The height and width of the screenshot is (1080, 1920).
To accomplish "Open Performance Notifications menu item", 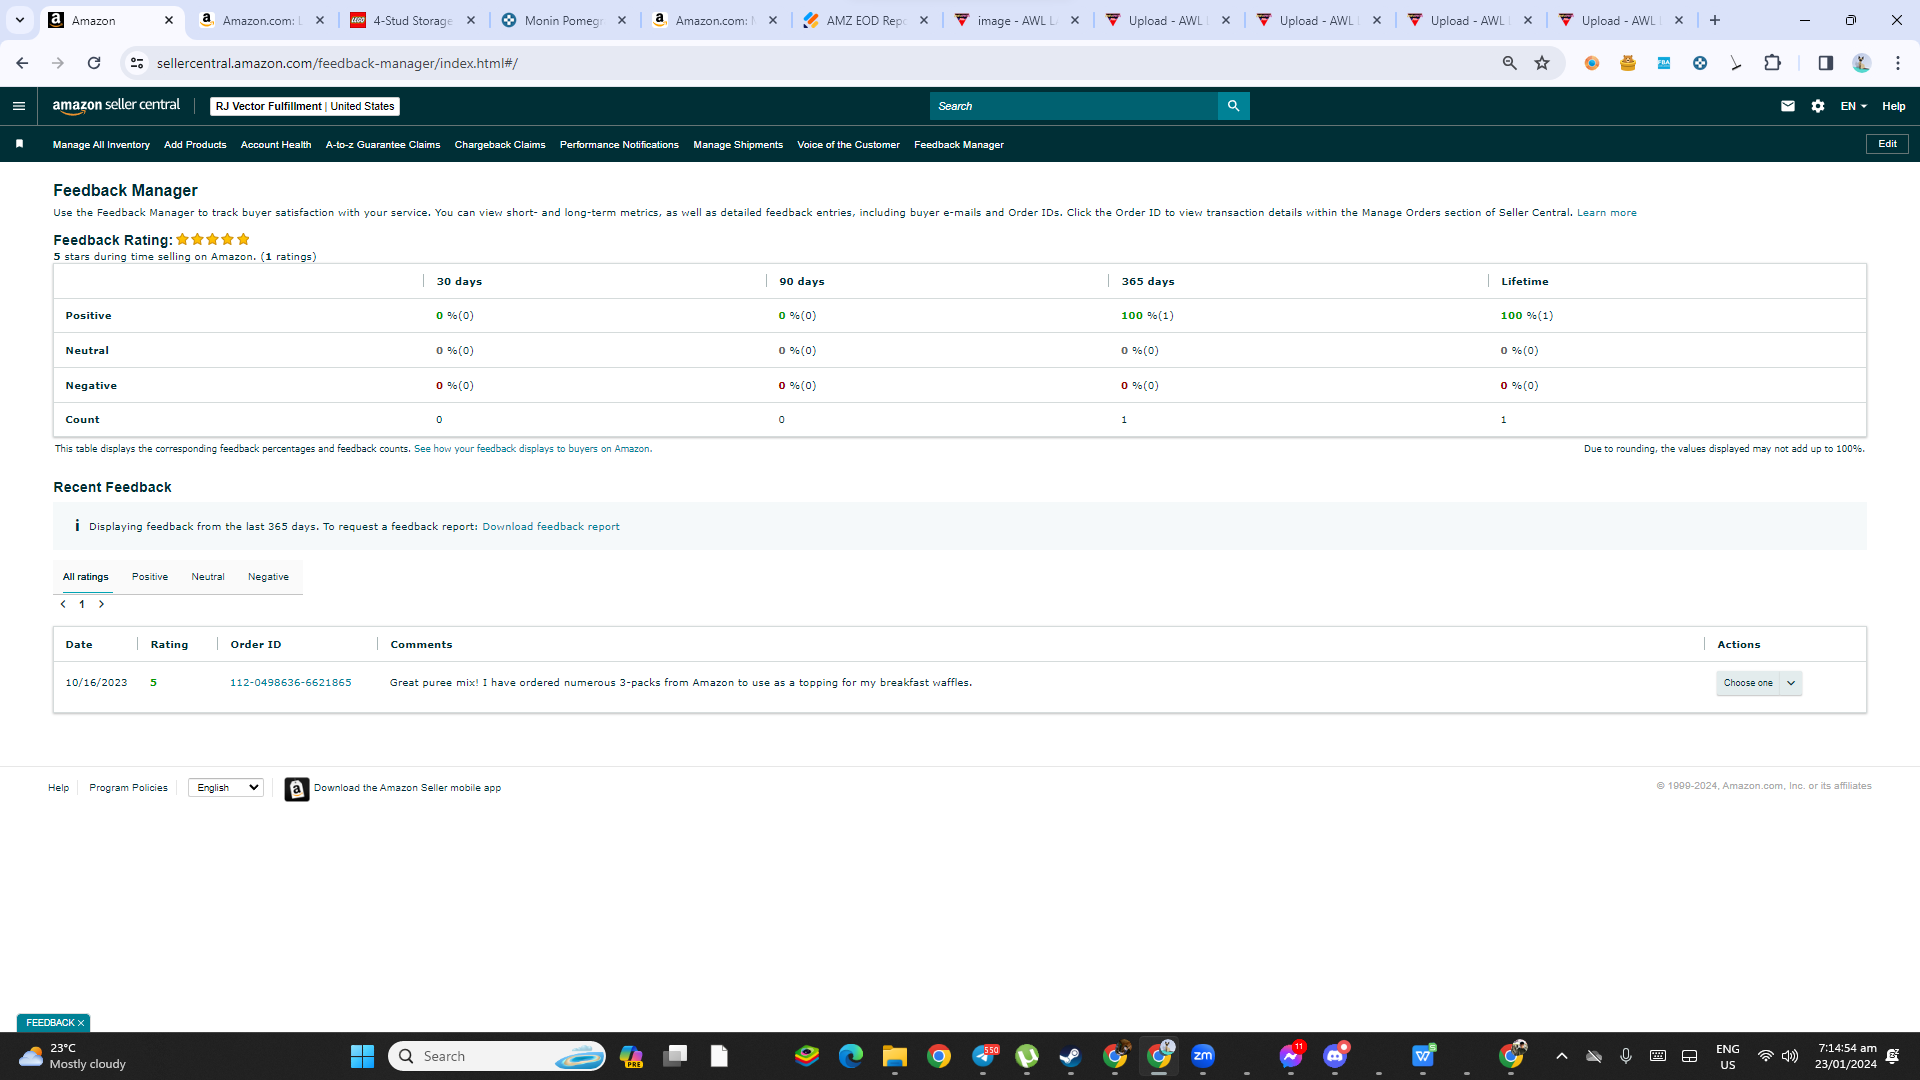I will [619, 145].
